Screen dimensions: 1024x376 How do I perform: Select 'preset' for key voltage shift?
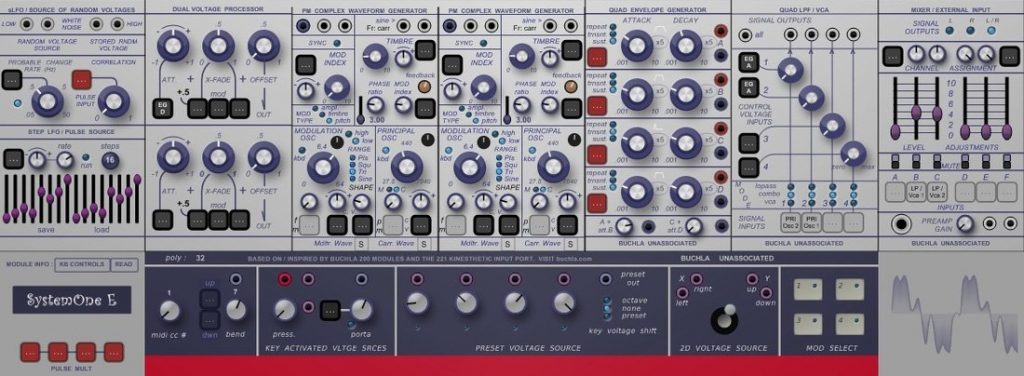coord(607,316)
